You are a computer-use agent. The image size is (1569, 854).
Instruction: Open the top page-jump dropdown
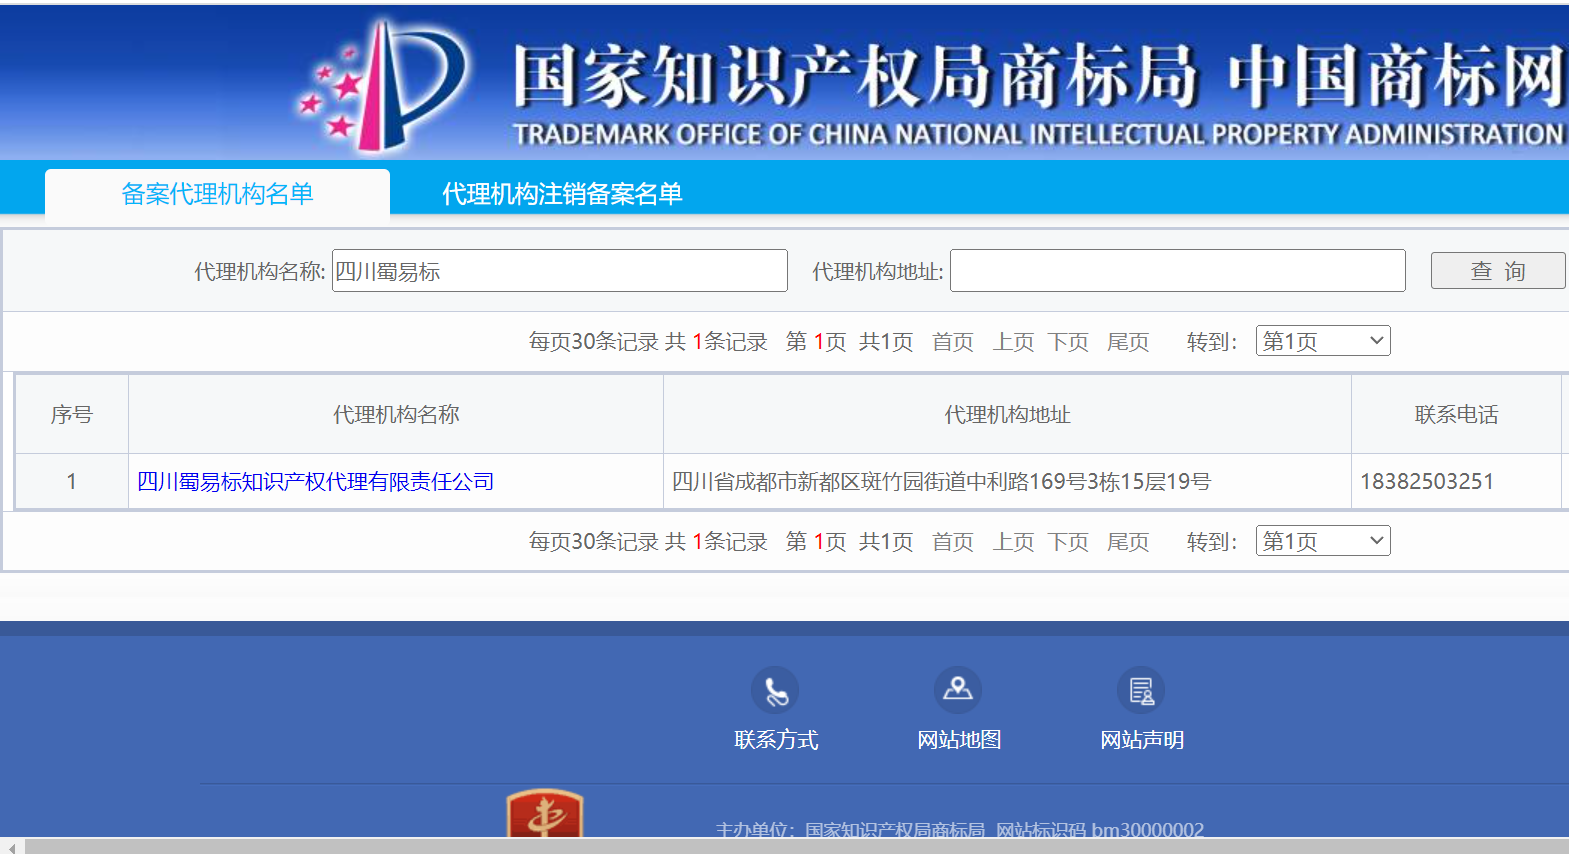[1322, 341]
